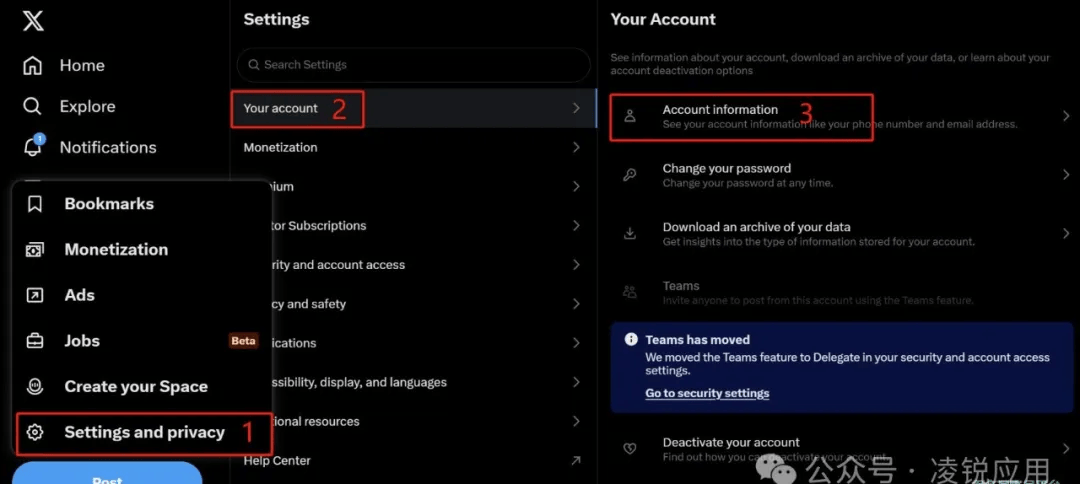
Task: Open Change your password text
Action: point(727,168)
